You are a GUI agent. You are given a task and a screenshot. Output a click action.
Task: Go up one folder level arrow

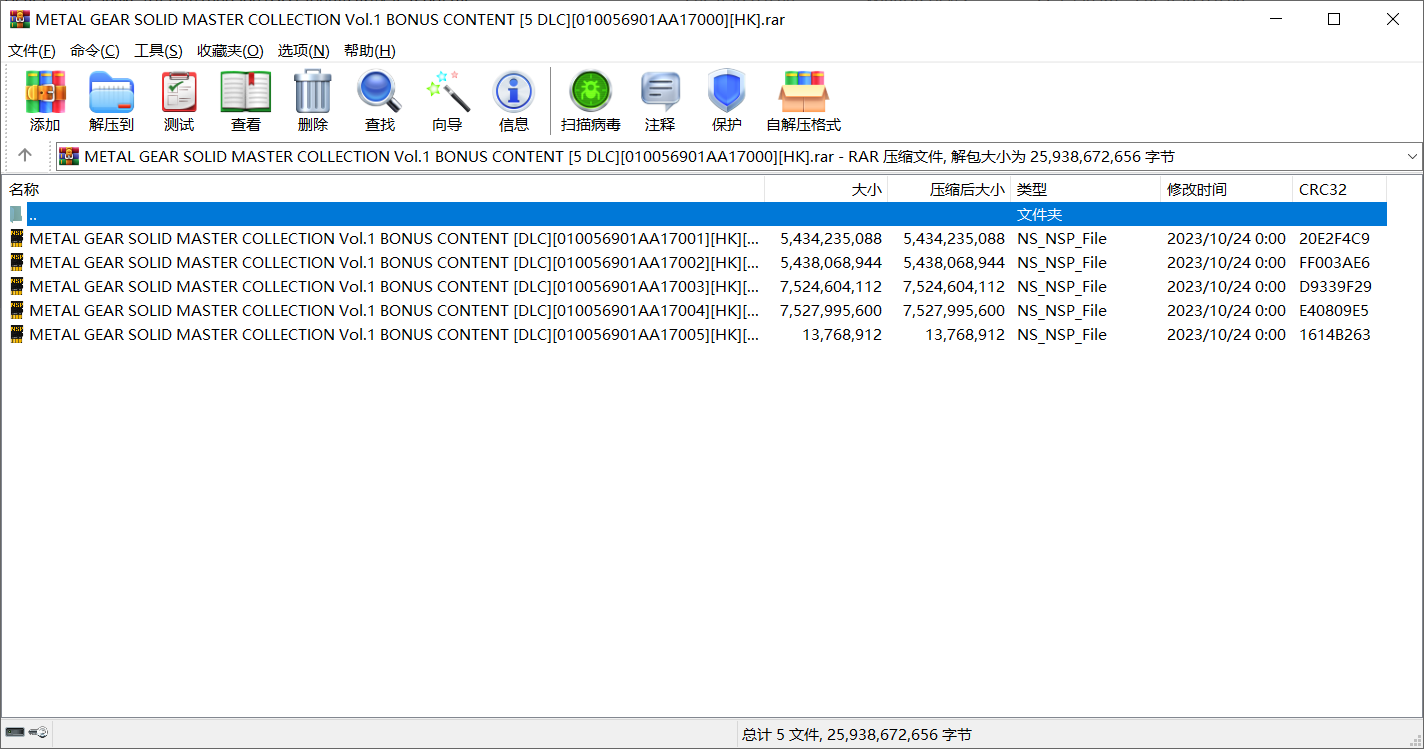pyautogui.click(x=25, y=155)
